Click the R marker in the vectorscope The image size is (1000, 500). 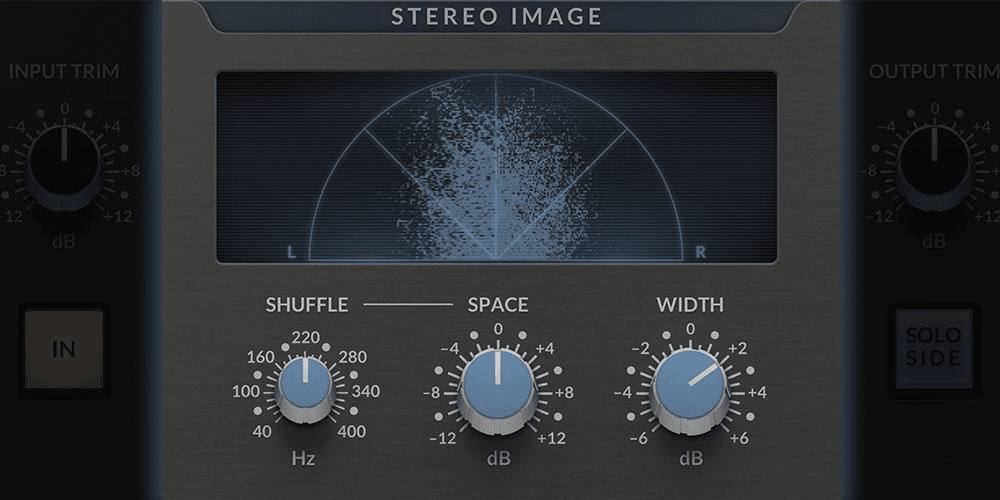(701, 253)
